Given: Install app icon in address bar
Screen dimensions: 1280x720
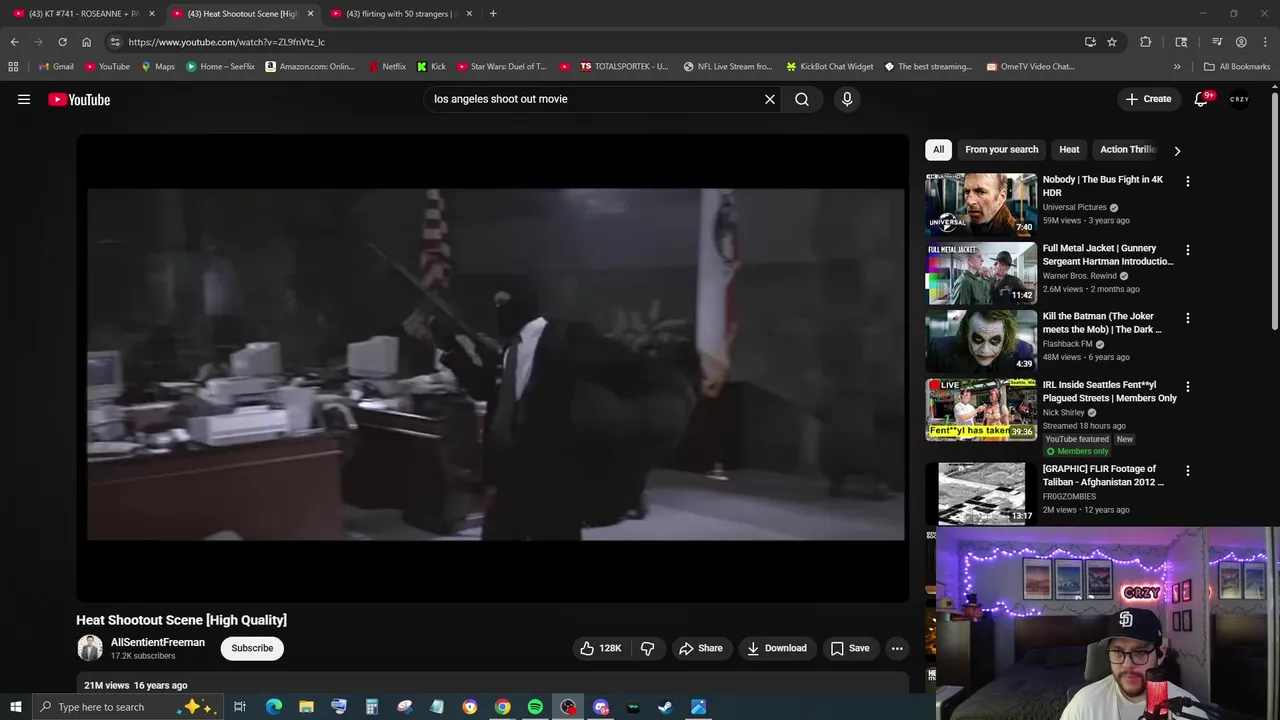Looking at the screenshot, I should click(x=1090, y=42).
